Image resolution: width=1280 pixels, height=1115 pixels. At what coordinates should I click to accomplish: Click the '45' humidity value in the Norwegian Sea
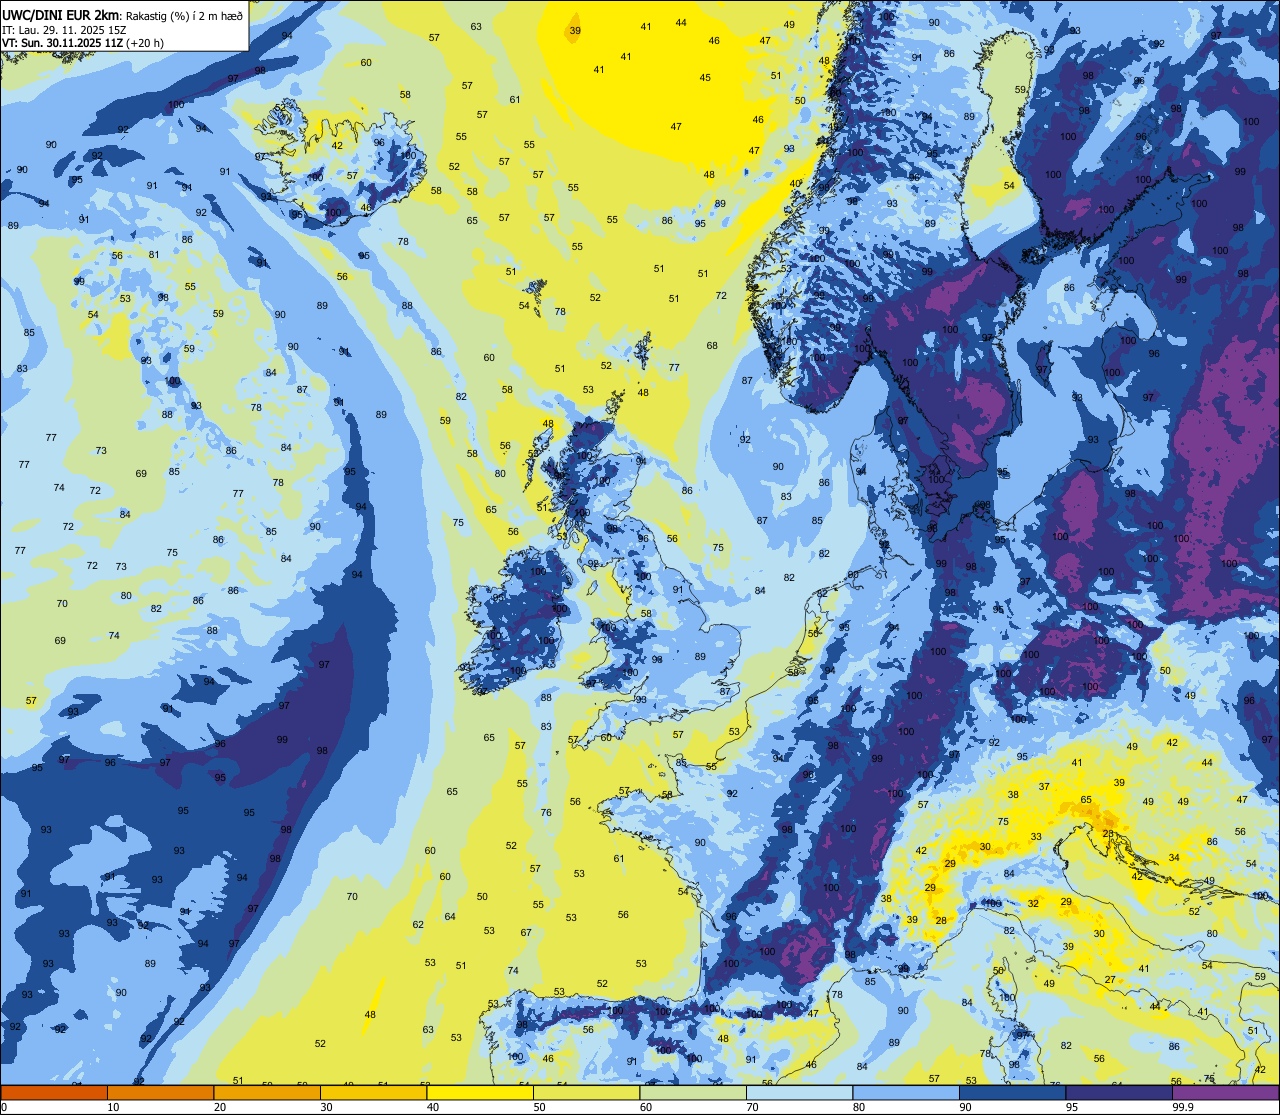705,77
